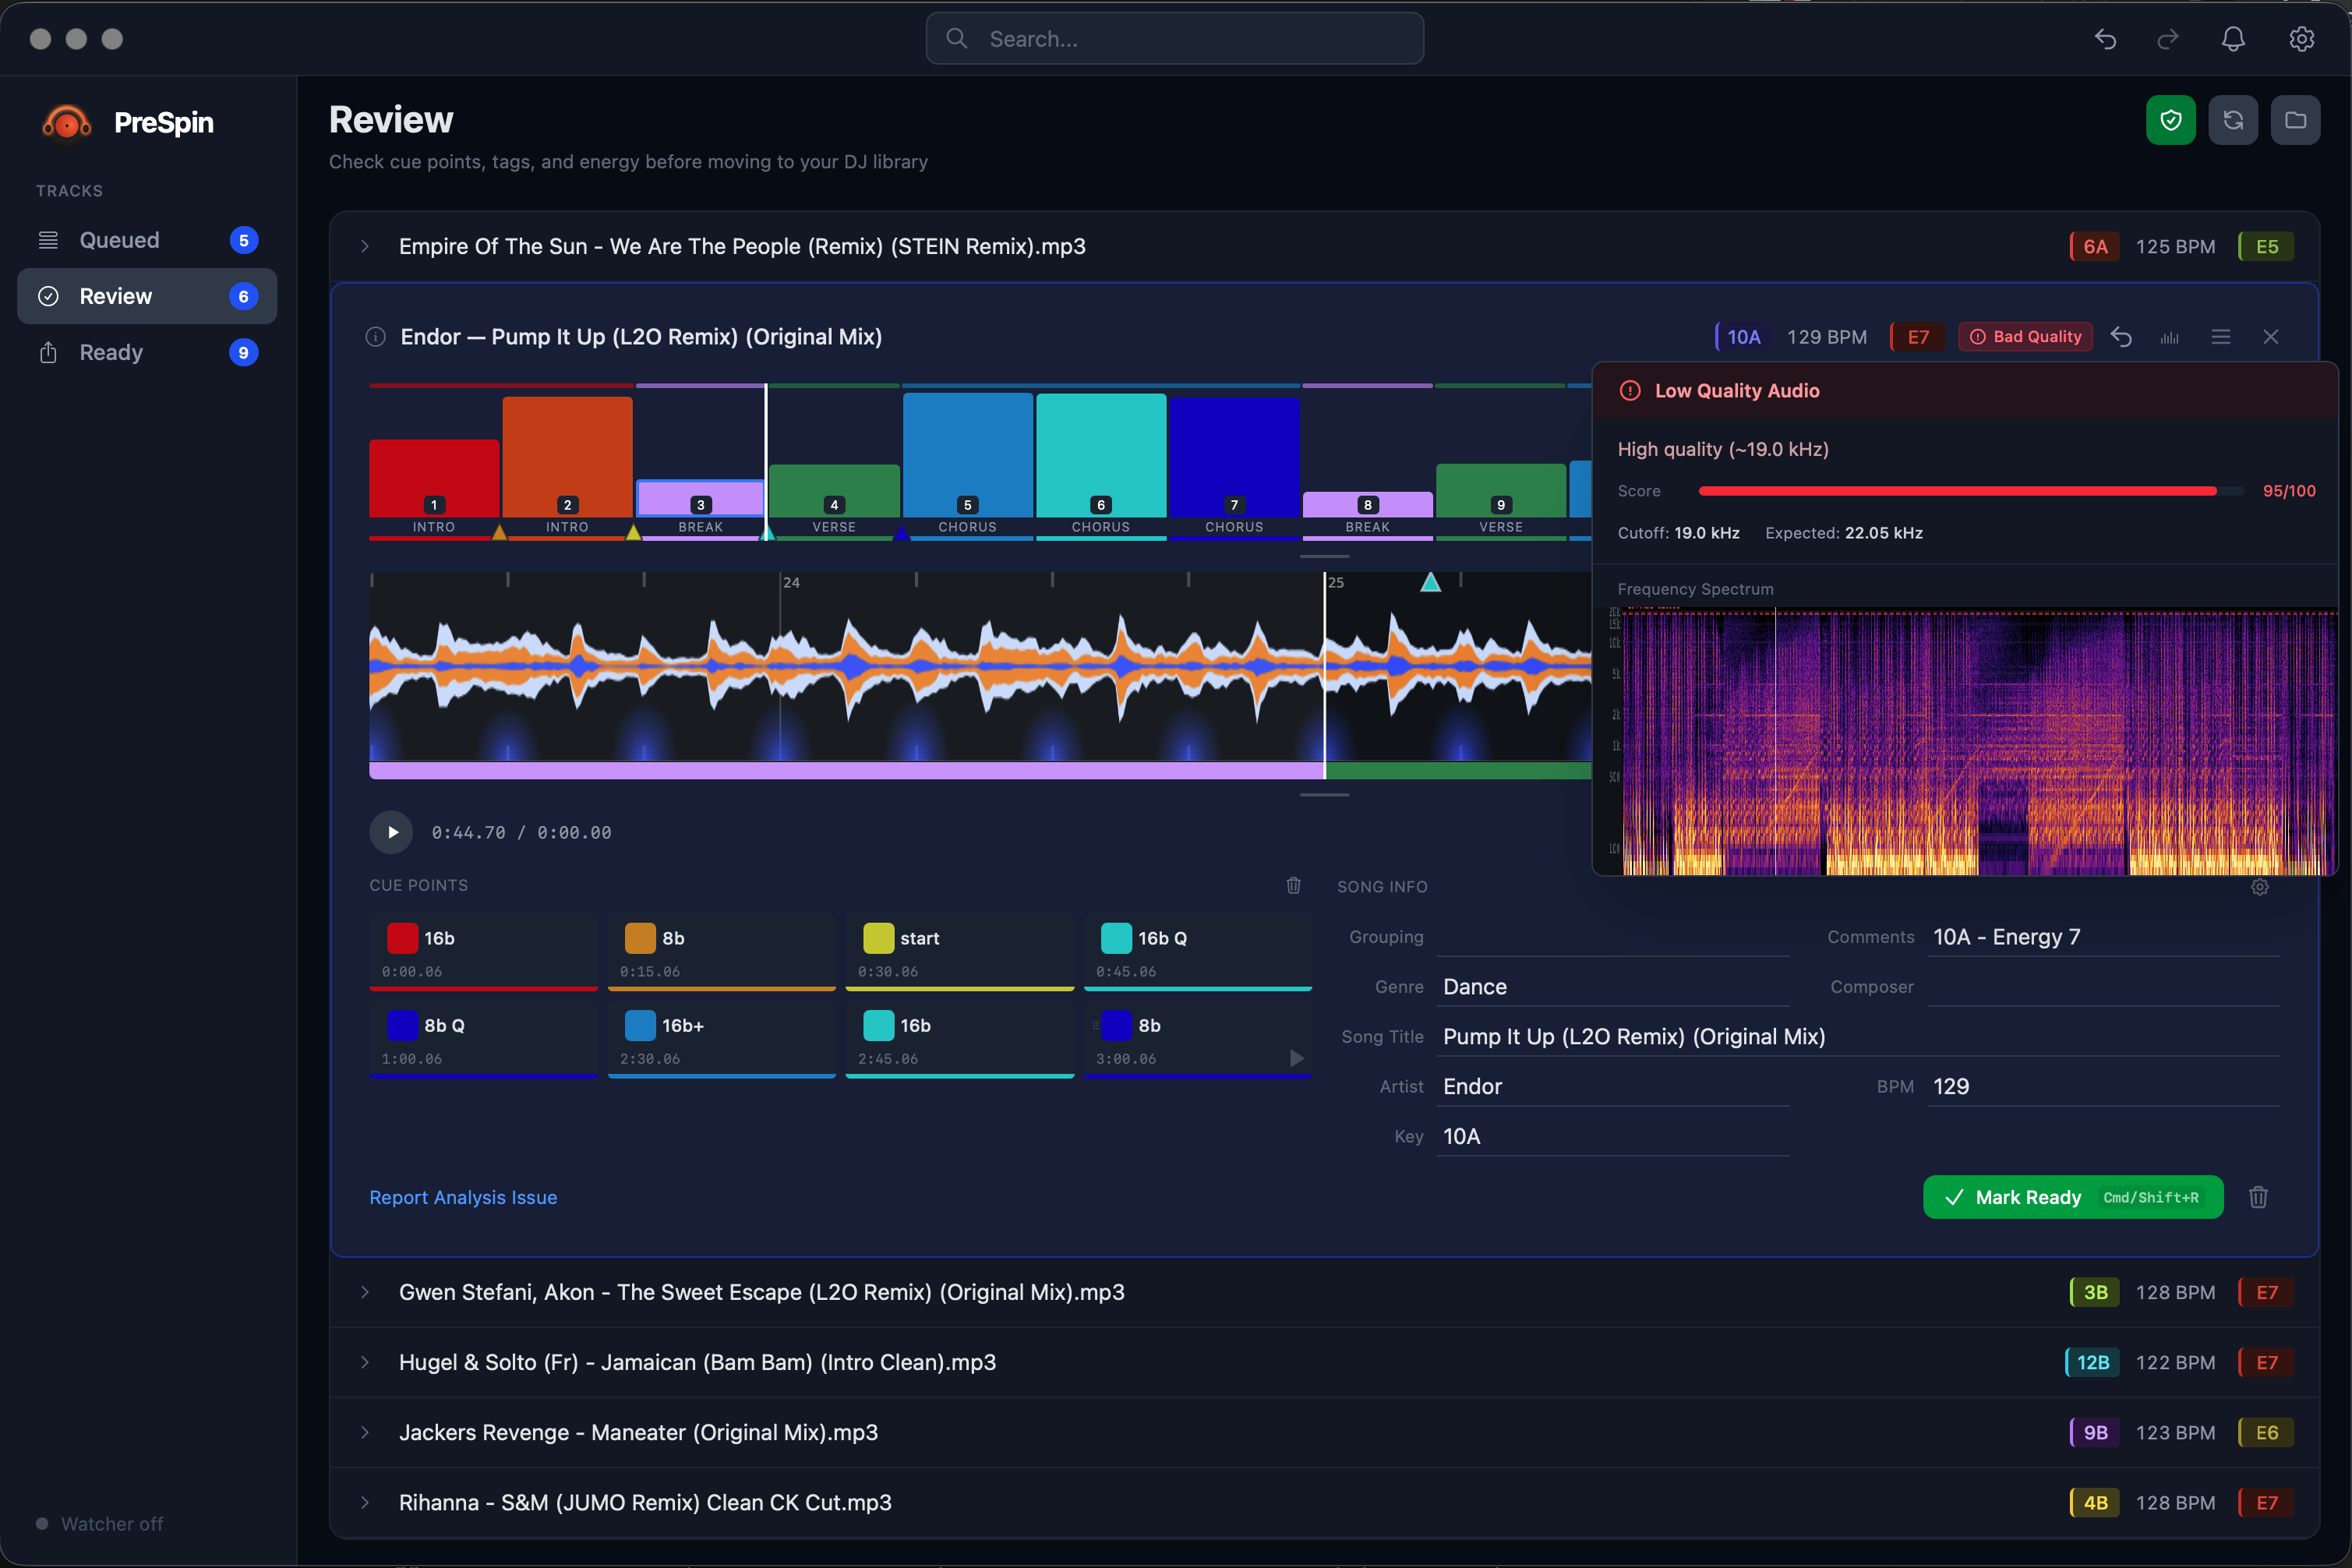Expand Gwen Stefani Sweet Escape track
Image resolution: width=2352 pixels, height=1568 pixels.
365,1292
